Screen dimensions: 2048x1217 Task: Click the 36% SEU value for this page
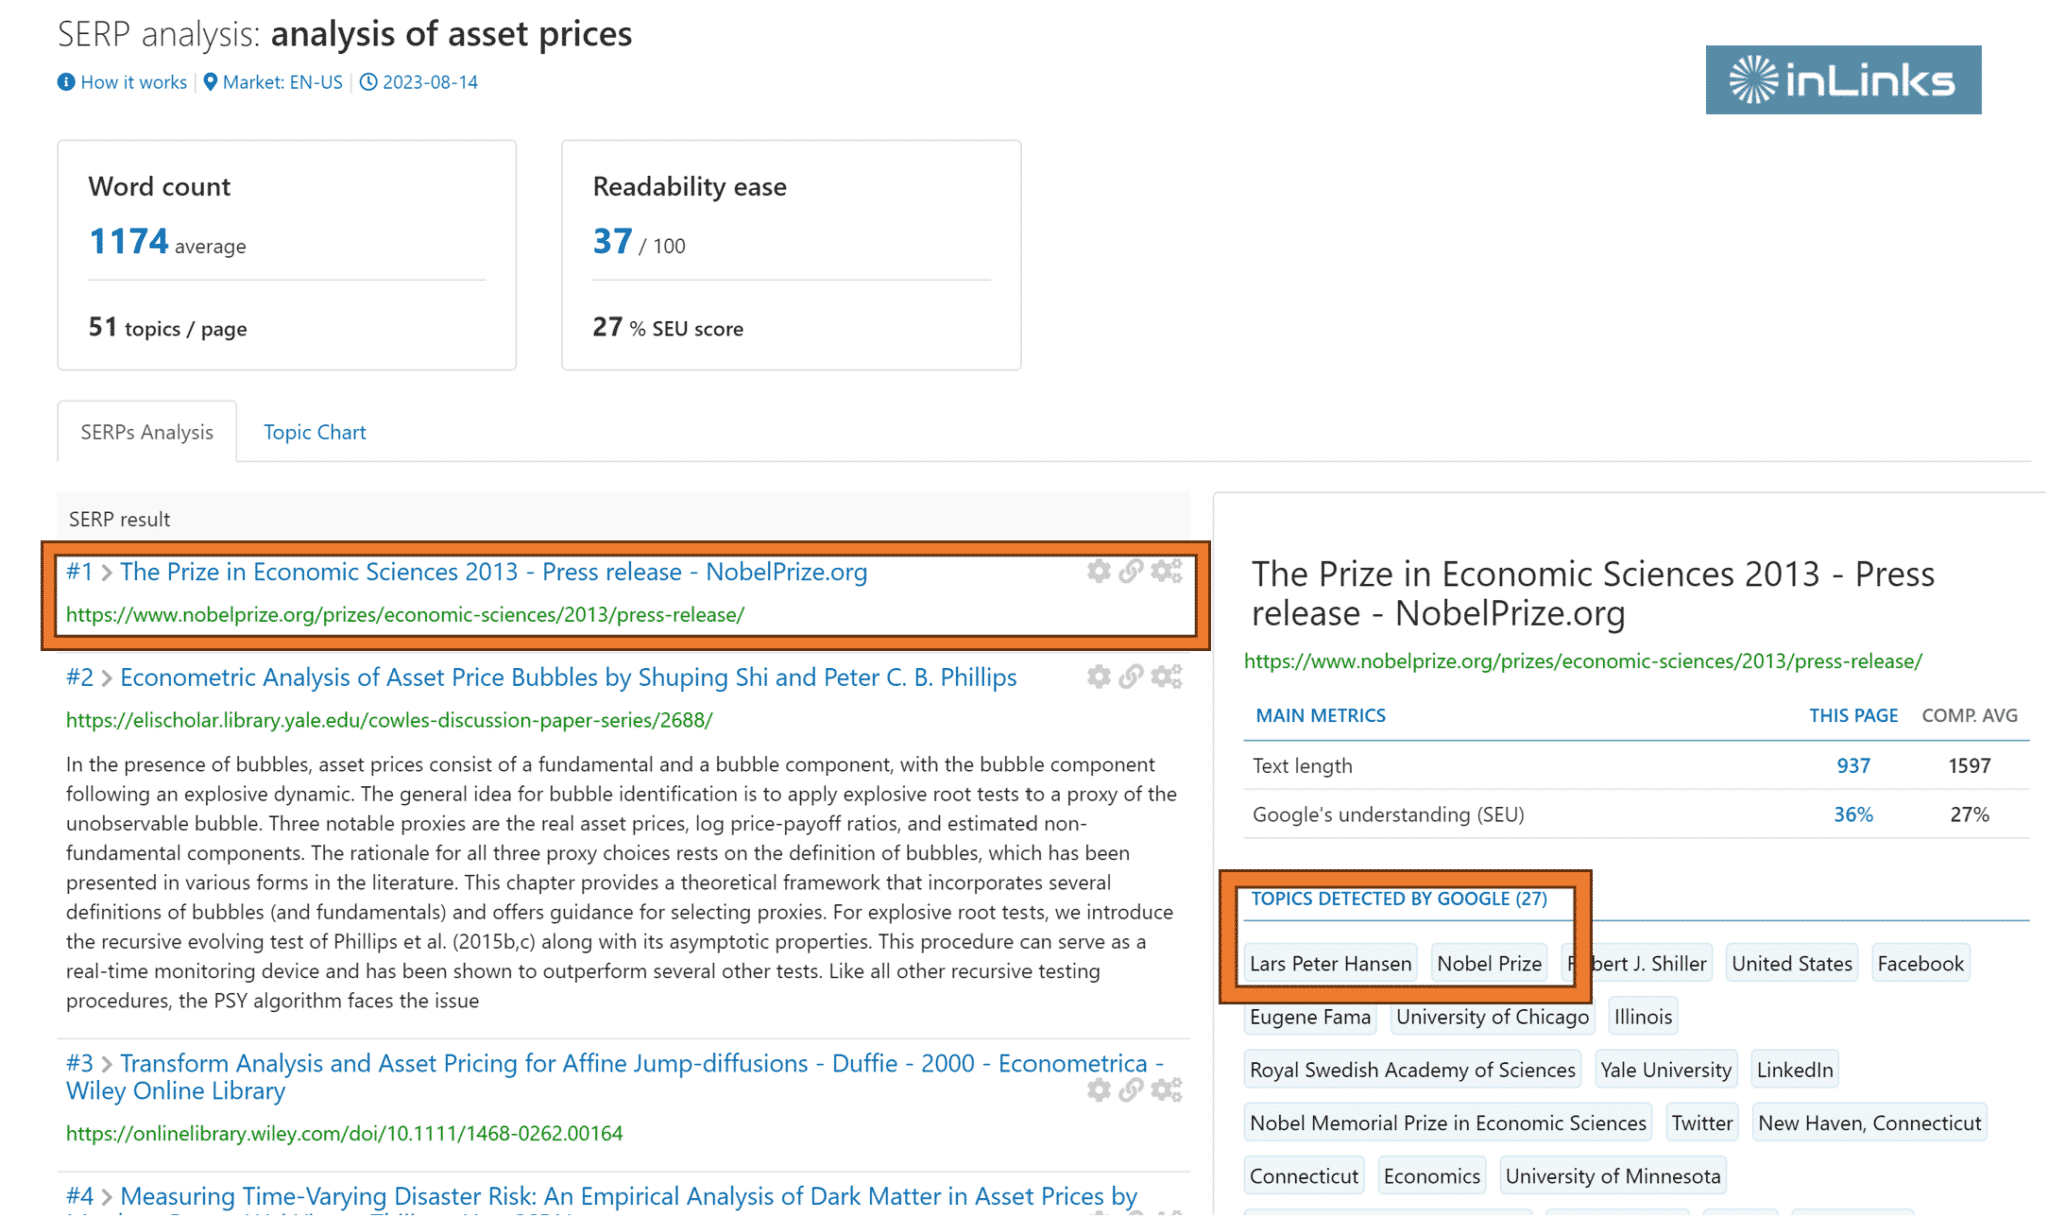(1853, 814)
